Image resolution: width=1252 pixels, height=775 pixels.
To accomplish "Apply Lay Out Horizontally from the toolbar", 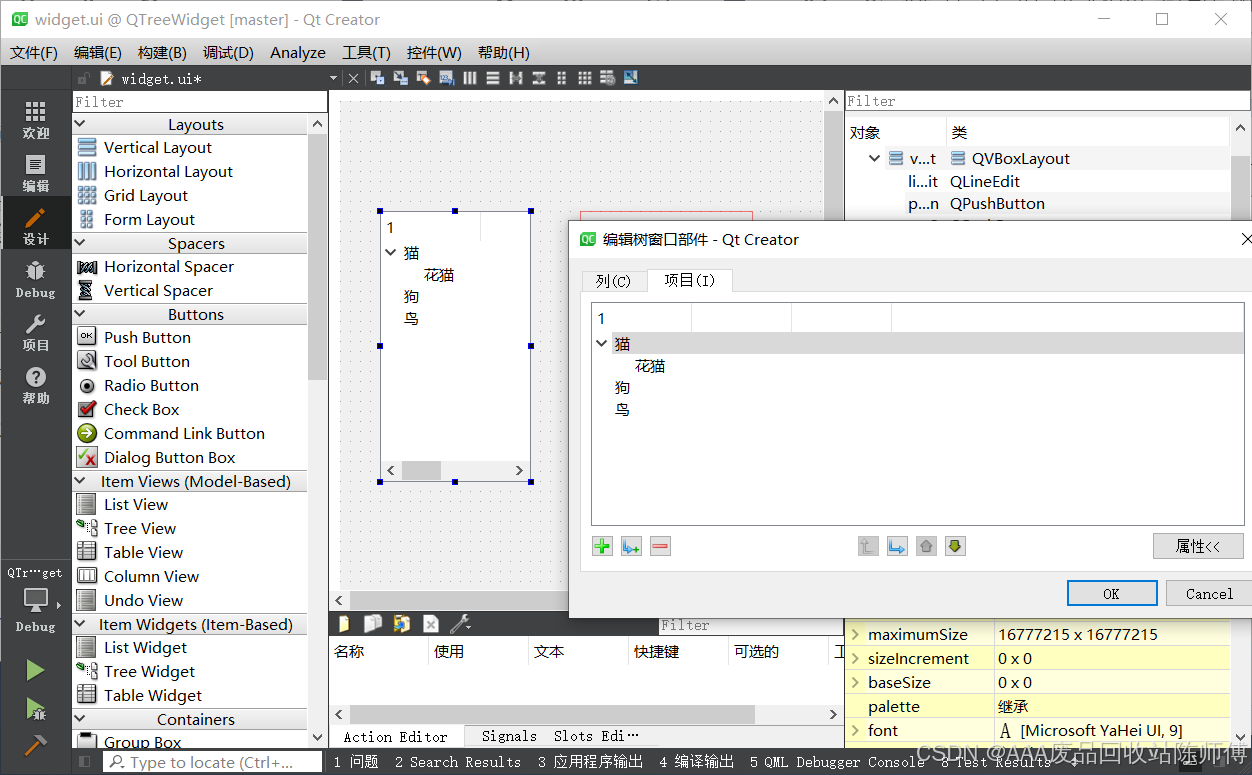I will point(470,78).
